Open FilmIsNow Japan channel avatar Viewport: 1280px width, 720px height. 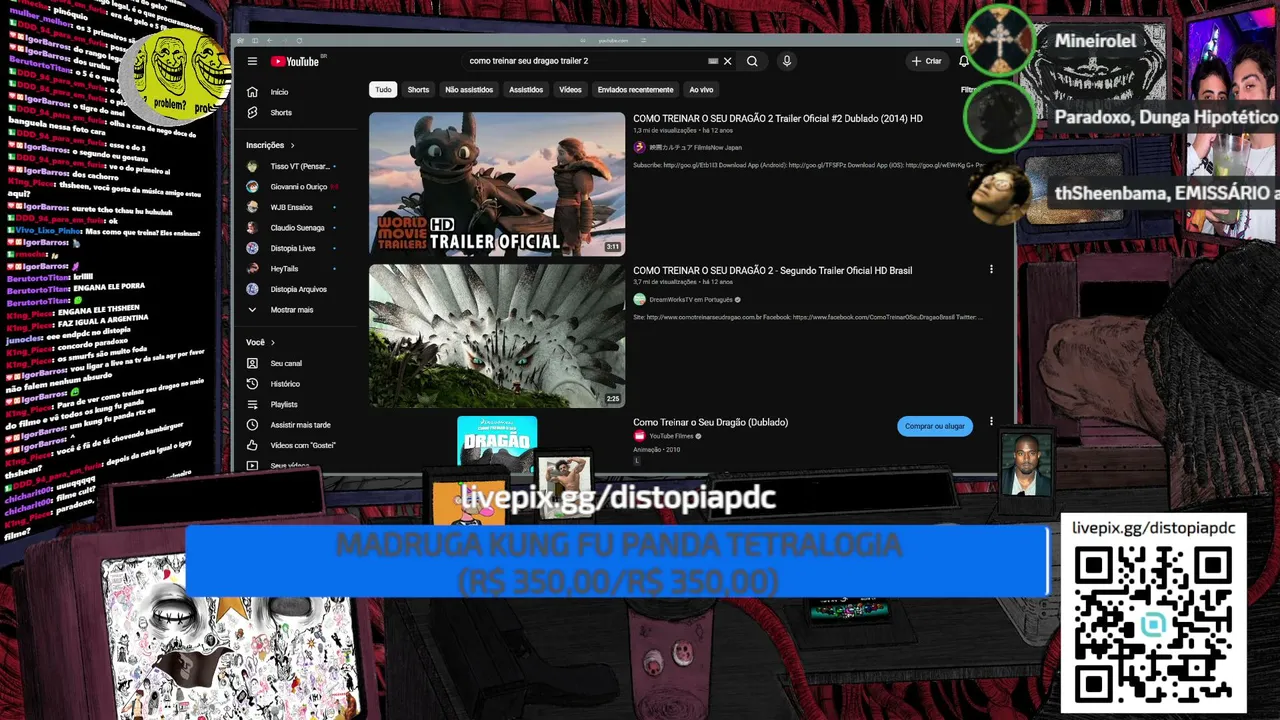pos(639,147)
